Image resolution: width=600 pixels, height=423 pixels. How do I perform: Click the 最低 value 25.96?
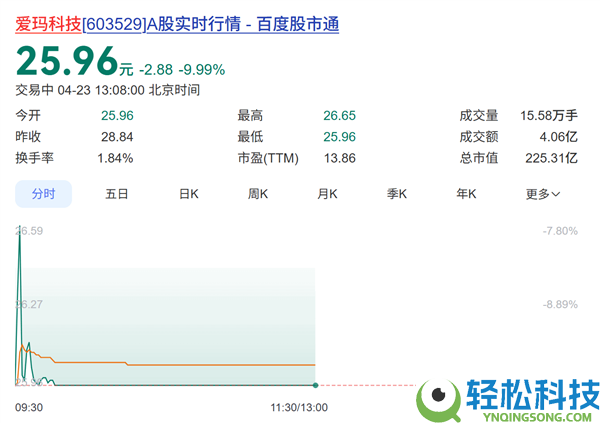(339, 137)
